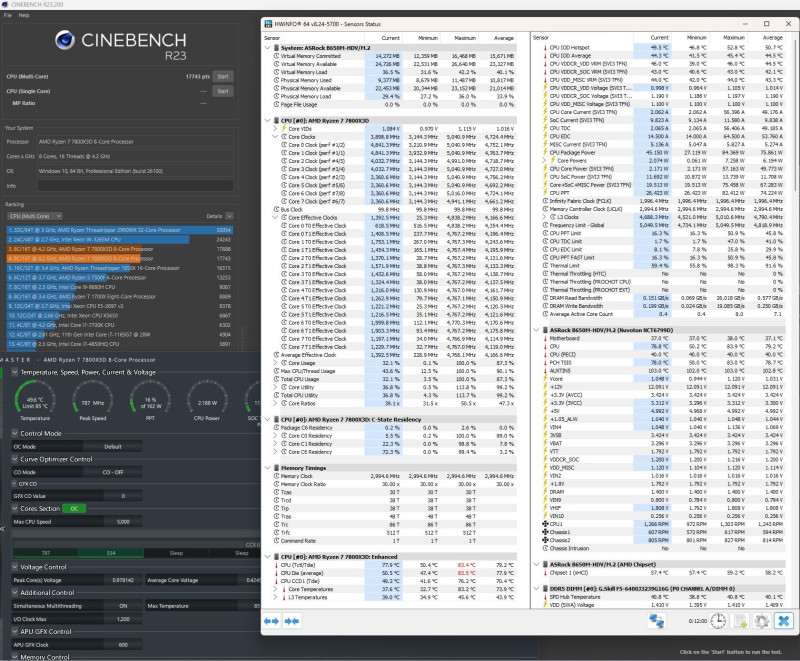Click the Chassis Intrusion sensor icon
Screen dimensions: 800x661
pyautogui.click(x=545, y=548)
